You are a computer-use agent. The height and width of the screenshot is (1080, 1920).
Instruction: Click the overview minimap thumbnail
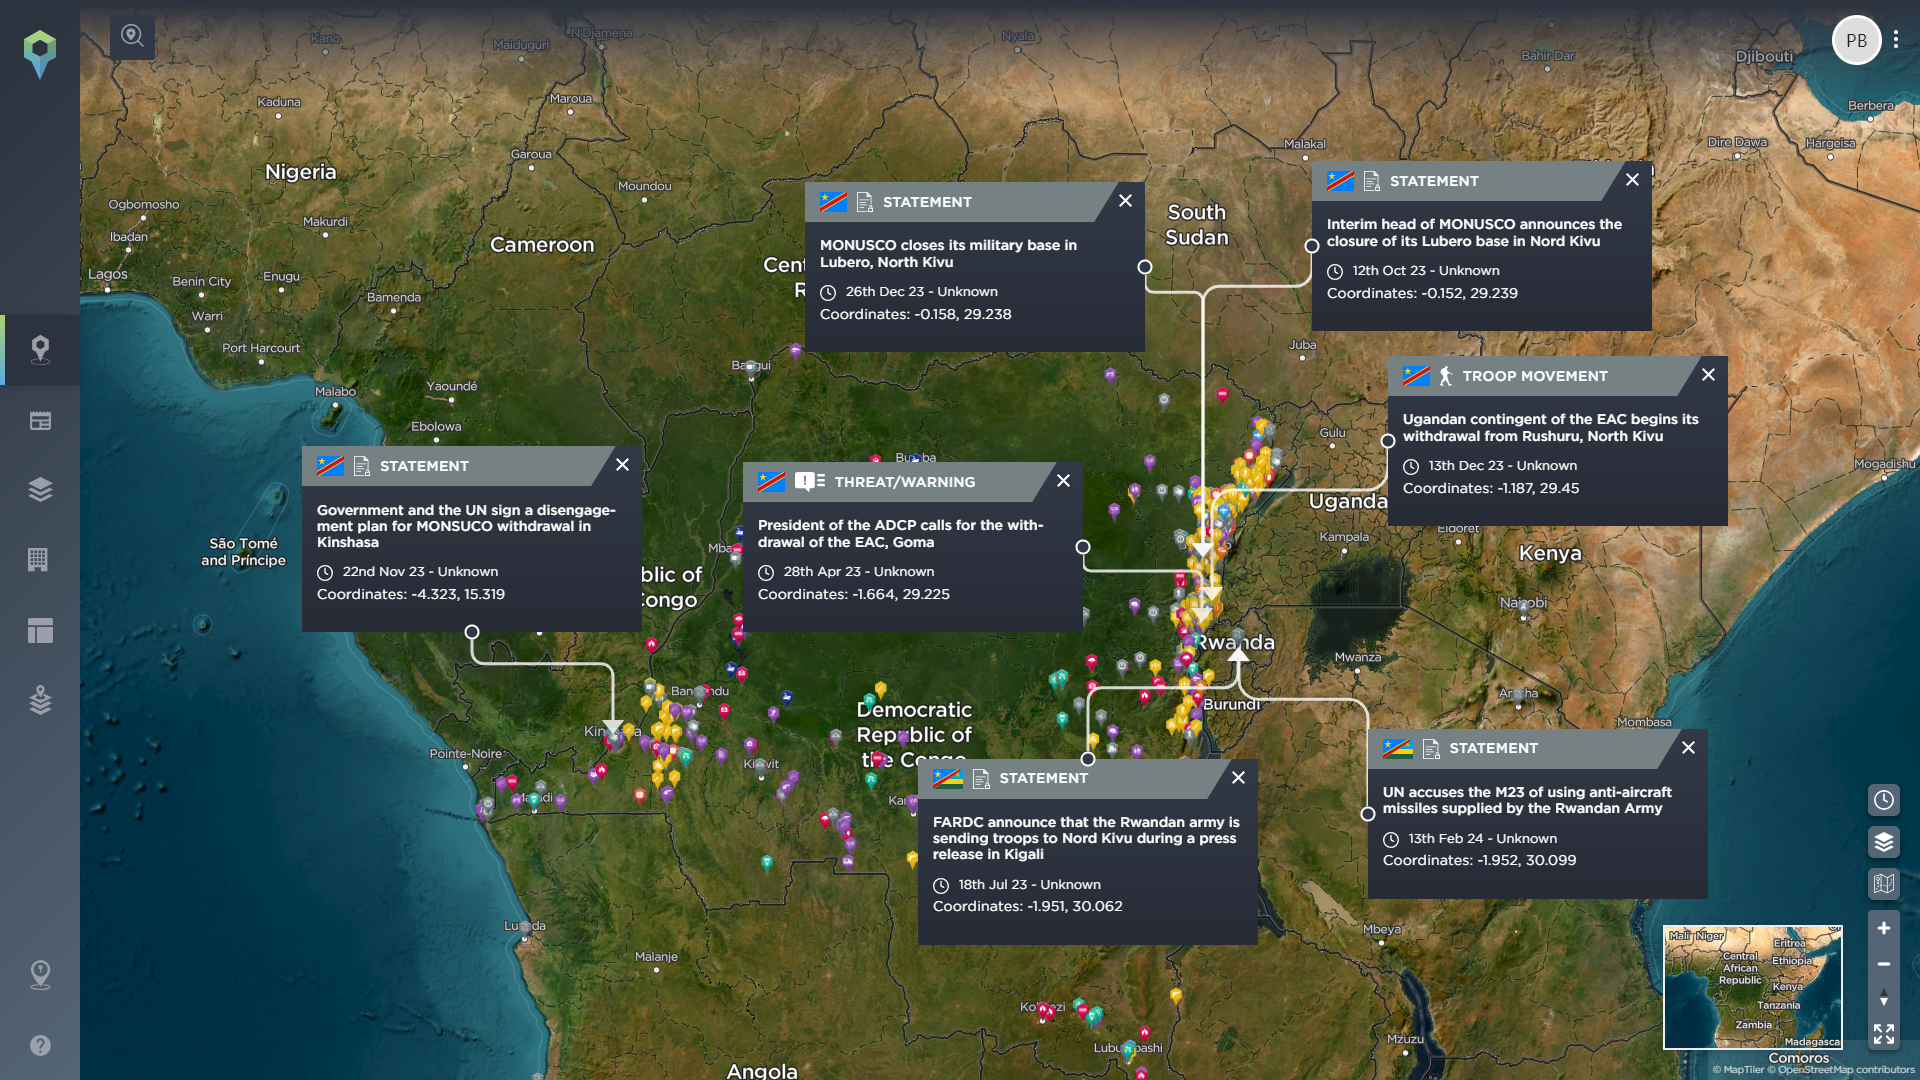click(1753, 987)
